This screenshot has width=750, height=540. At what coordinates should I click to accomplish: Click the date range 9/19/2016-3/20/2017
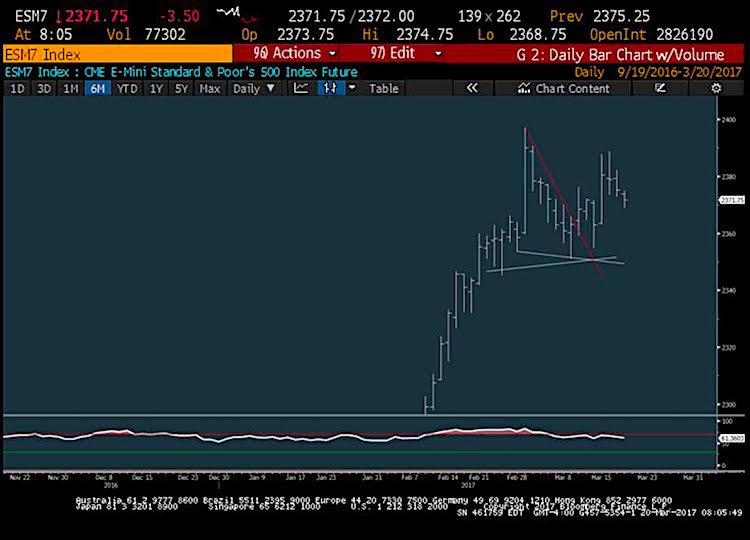coord(679,72)
